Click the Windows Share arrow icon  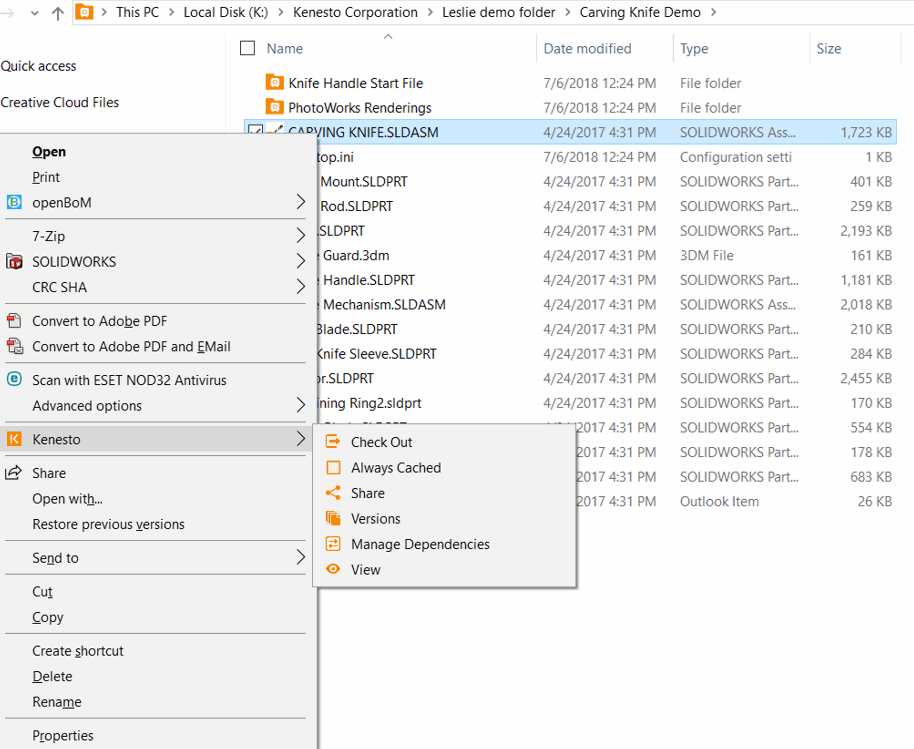[x=13, y=473]
